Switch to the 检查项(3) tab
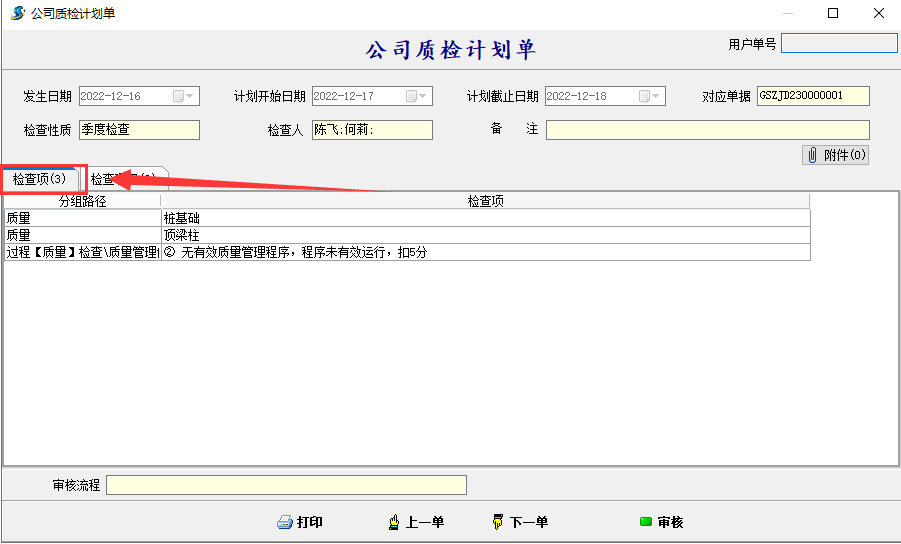 [x=40, y=179]
